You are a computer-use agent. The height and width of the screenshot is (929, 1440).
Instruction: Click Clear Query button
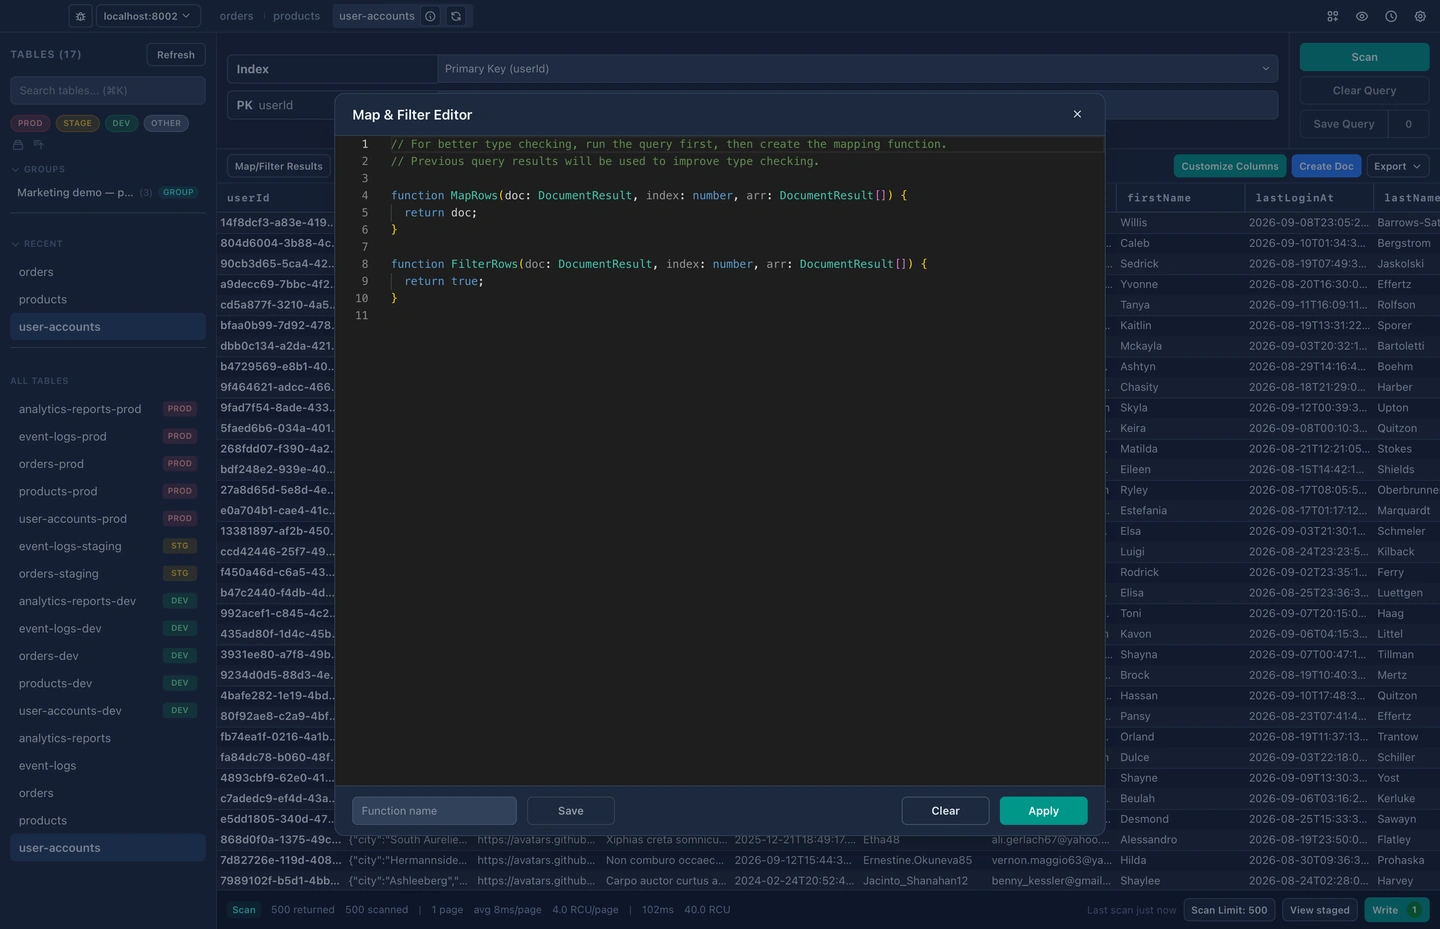coord(1364,90)
